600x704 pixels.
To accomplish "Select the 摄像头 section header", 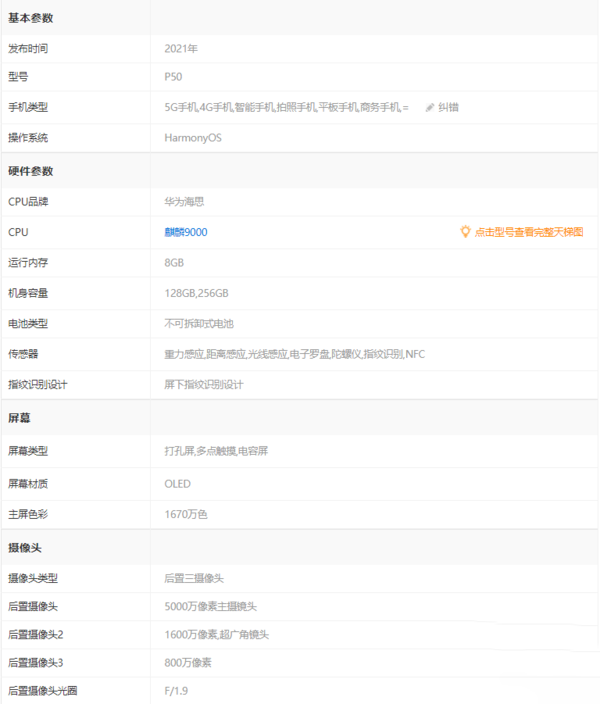I will [25, 548].
